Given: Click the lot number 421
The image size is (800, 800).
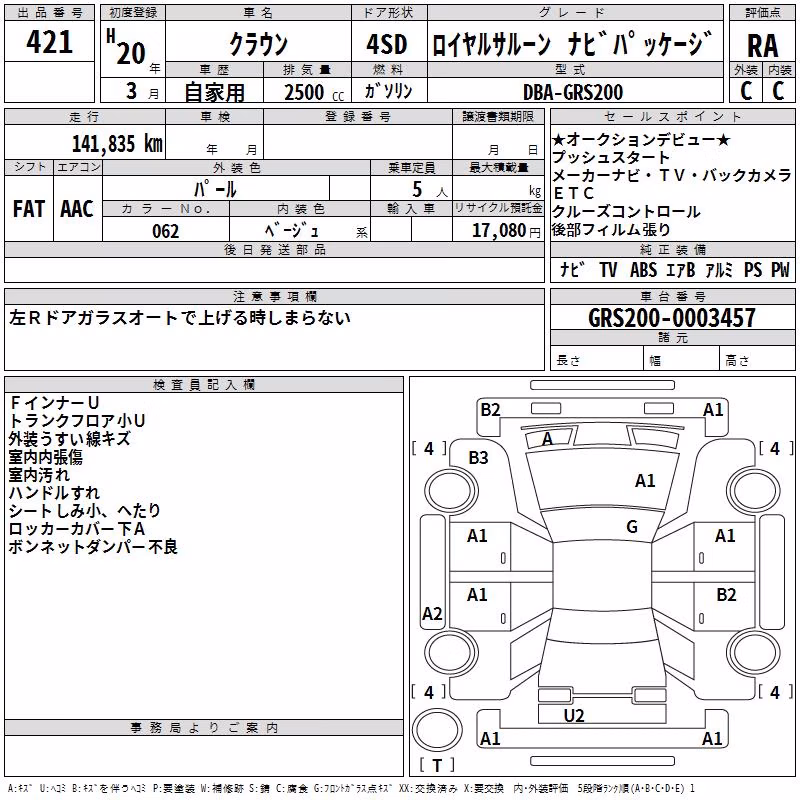Looking at the screenshot, I should 49,42.
